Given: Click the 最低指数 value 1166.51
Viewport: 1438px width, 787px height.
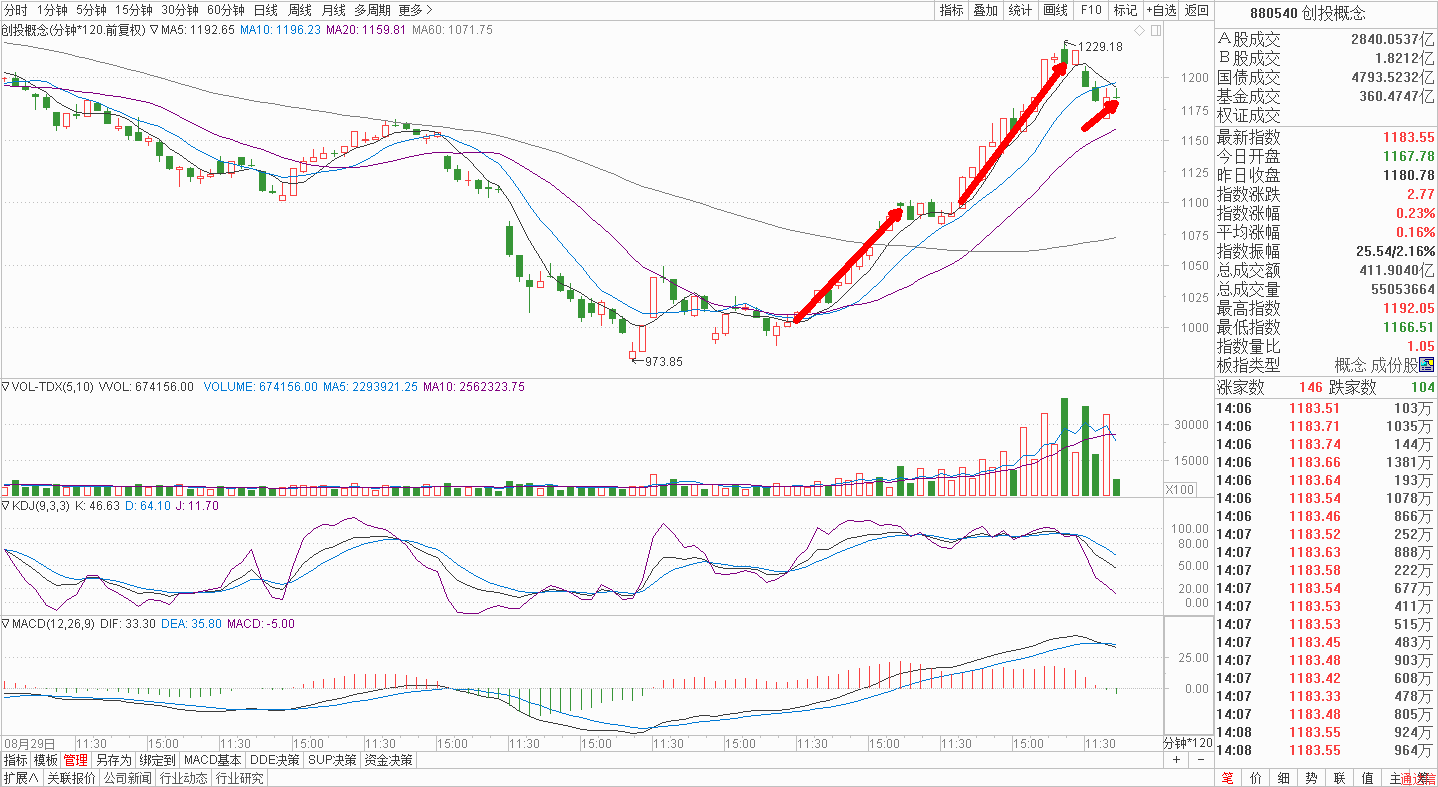Looking at the screenshot, I should (x=1409, y=327).
